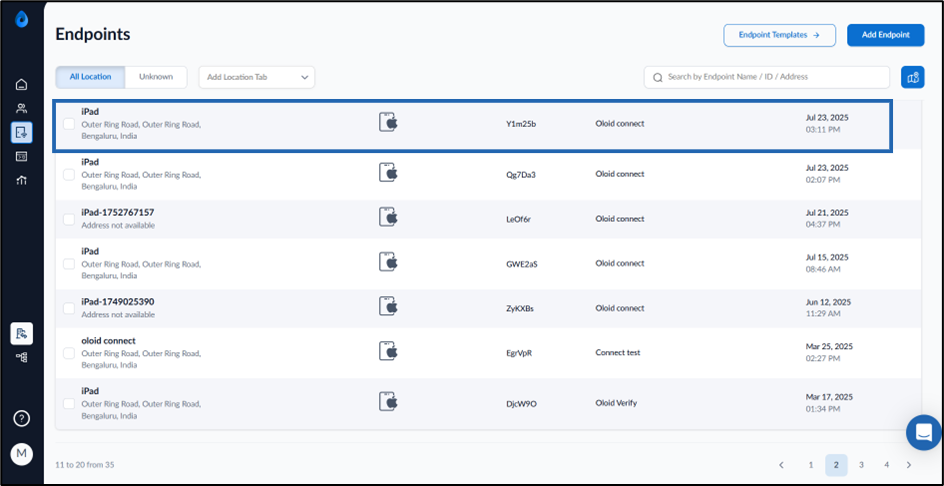The height and width of the screenshot is (486, 944).
Task: Click the iPad device icon for DjcW9O
Action: [x=388, y=401]
